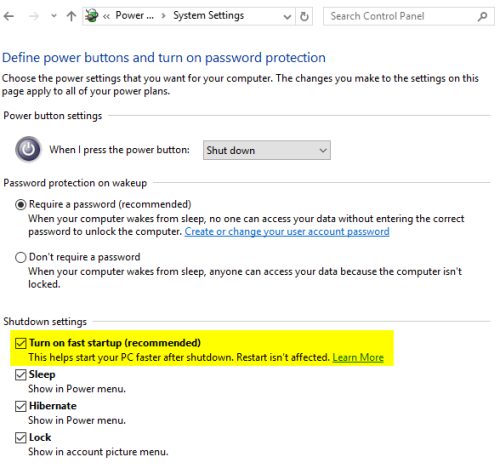The height and width of the screenshot is (474, 500).
Task: Go back with the left arrow
Action: pyautogui.click(x=9, y=16)
